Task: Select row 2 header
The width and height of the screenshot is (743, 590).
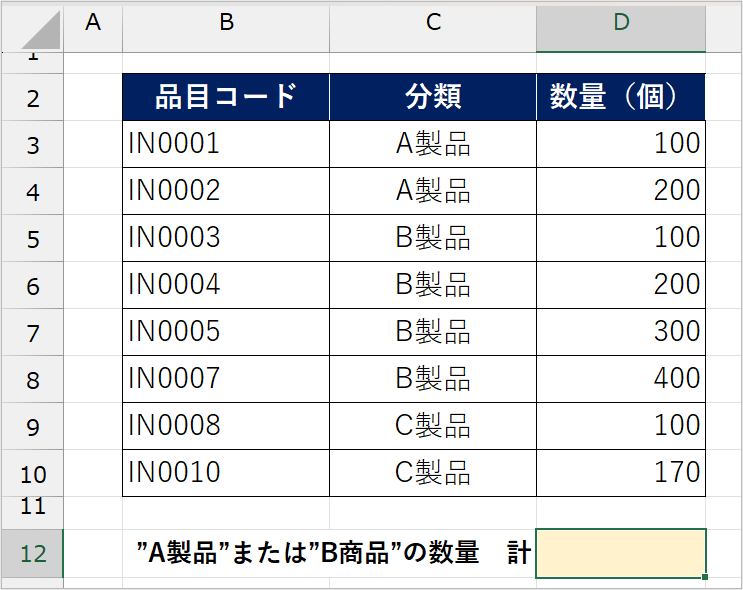Action: click(x=32, y=97)
